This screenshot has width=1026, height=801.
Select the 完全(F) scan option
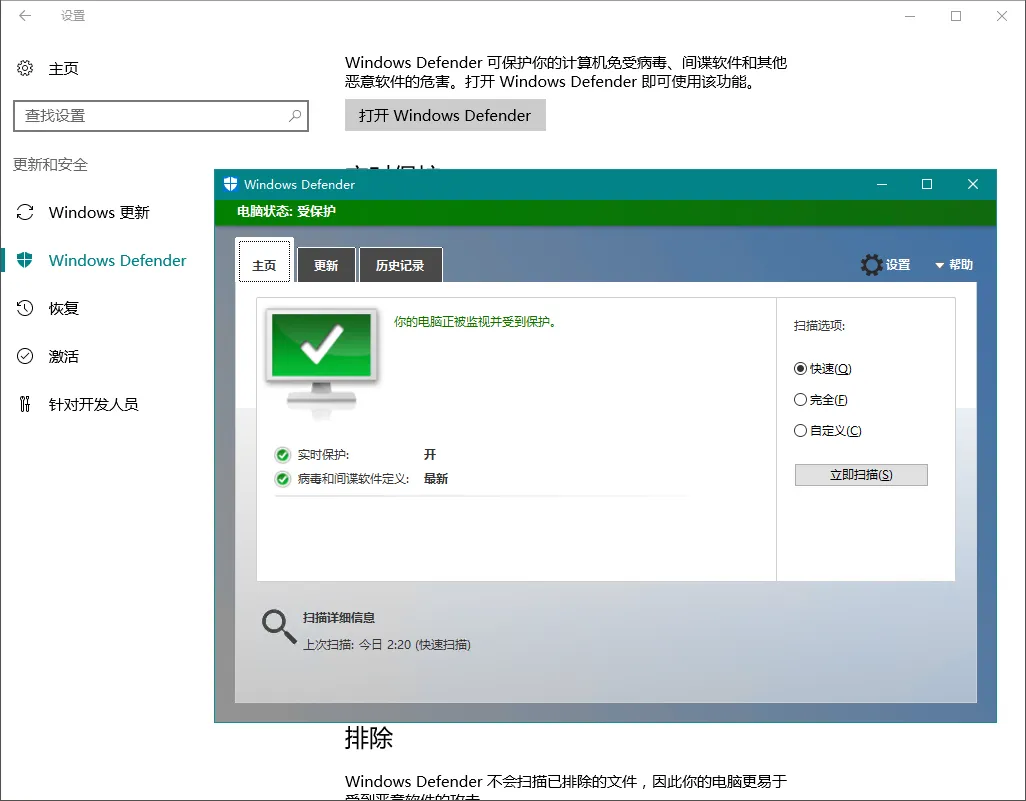(821, 399)
